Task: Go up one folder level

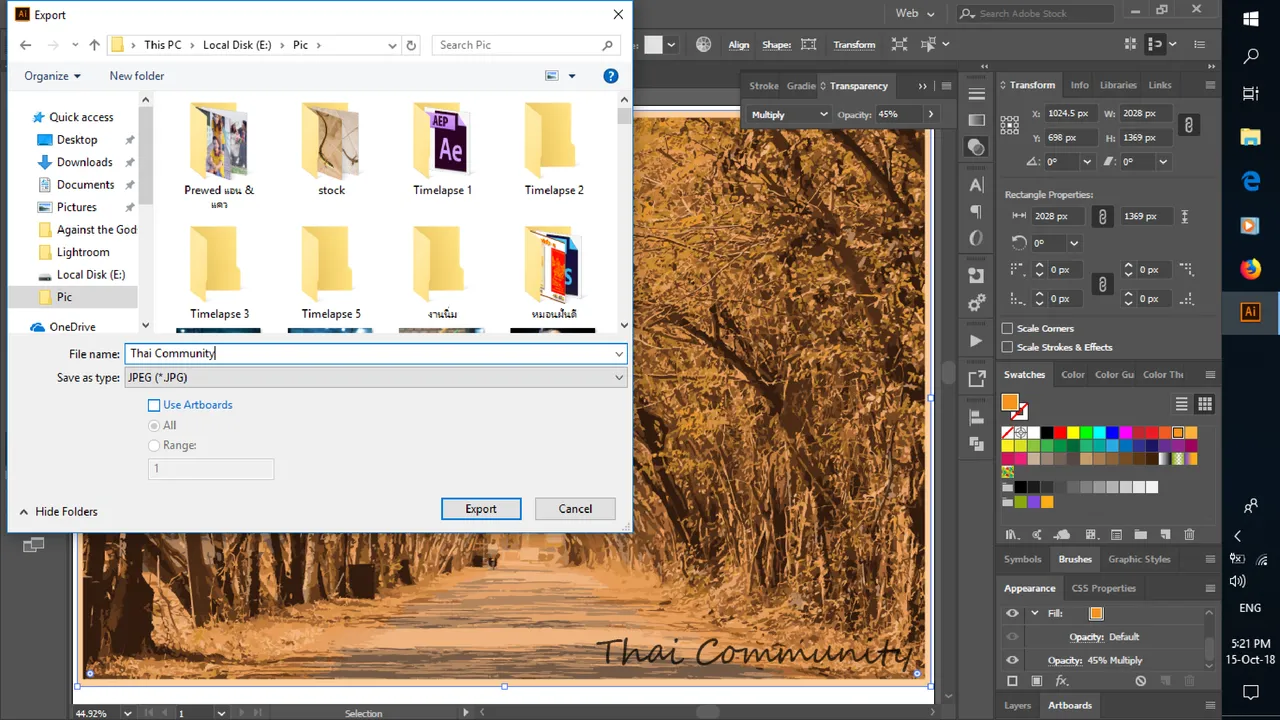Action: coord(94,45)
